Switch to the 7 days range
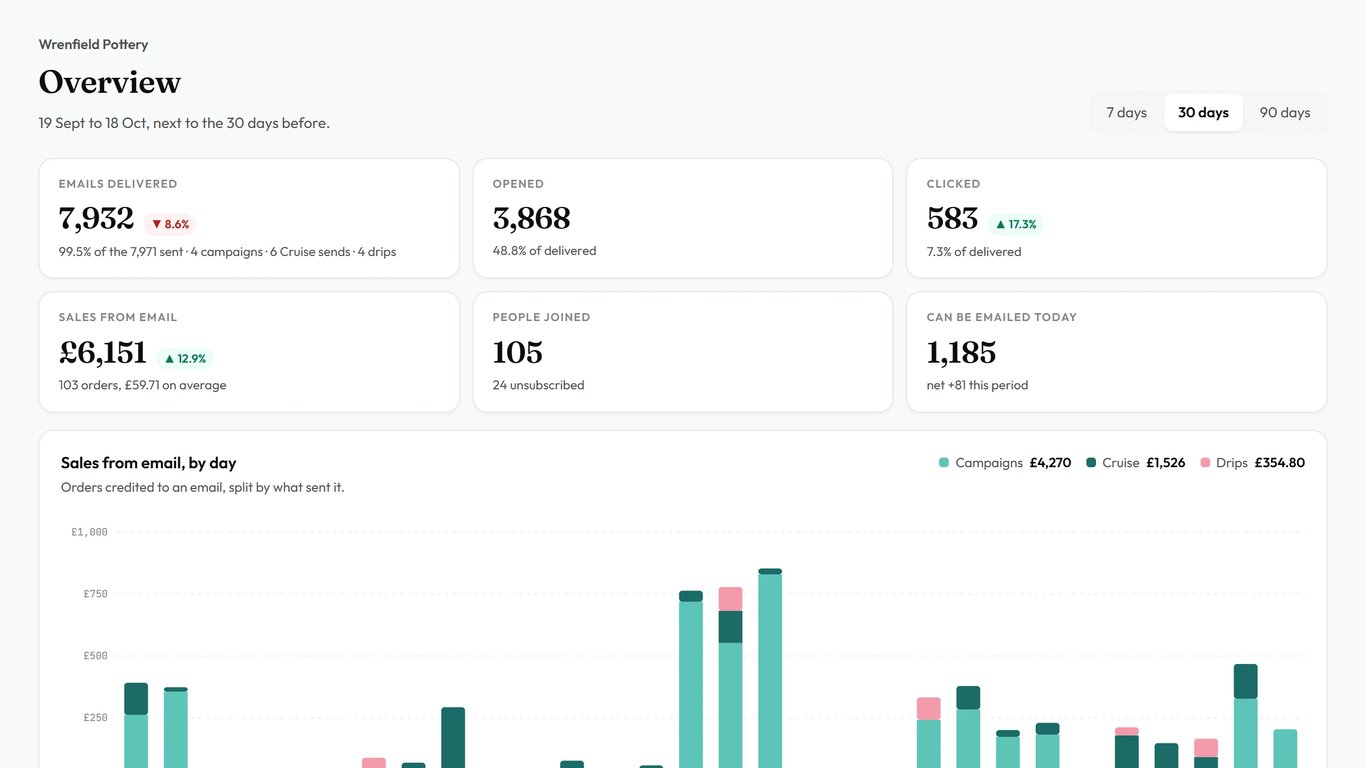This screenshot has width=1366, height=768. [x=1126, y=113]
